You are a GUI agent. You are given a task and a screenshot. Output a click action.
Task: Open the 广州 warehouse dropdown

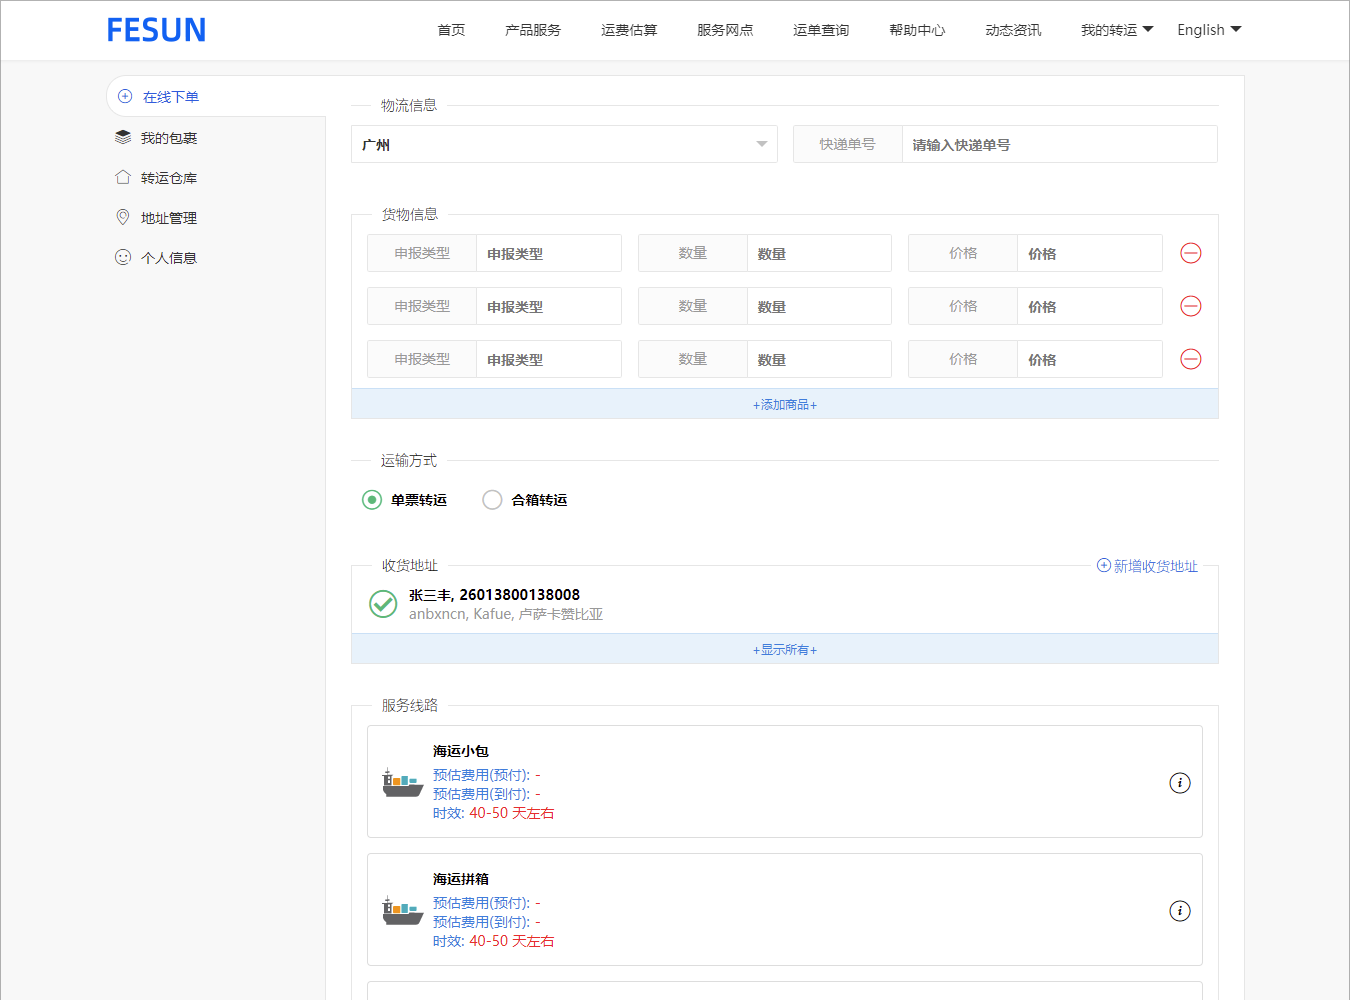(564, 144)
